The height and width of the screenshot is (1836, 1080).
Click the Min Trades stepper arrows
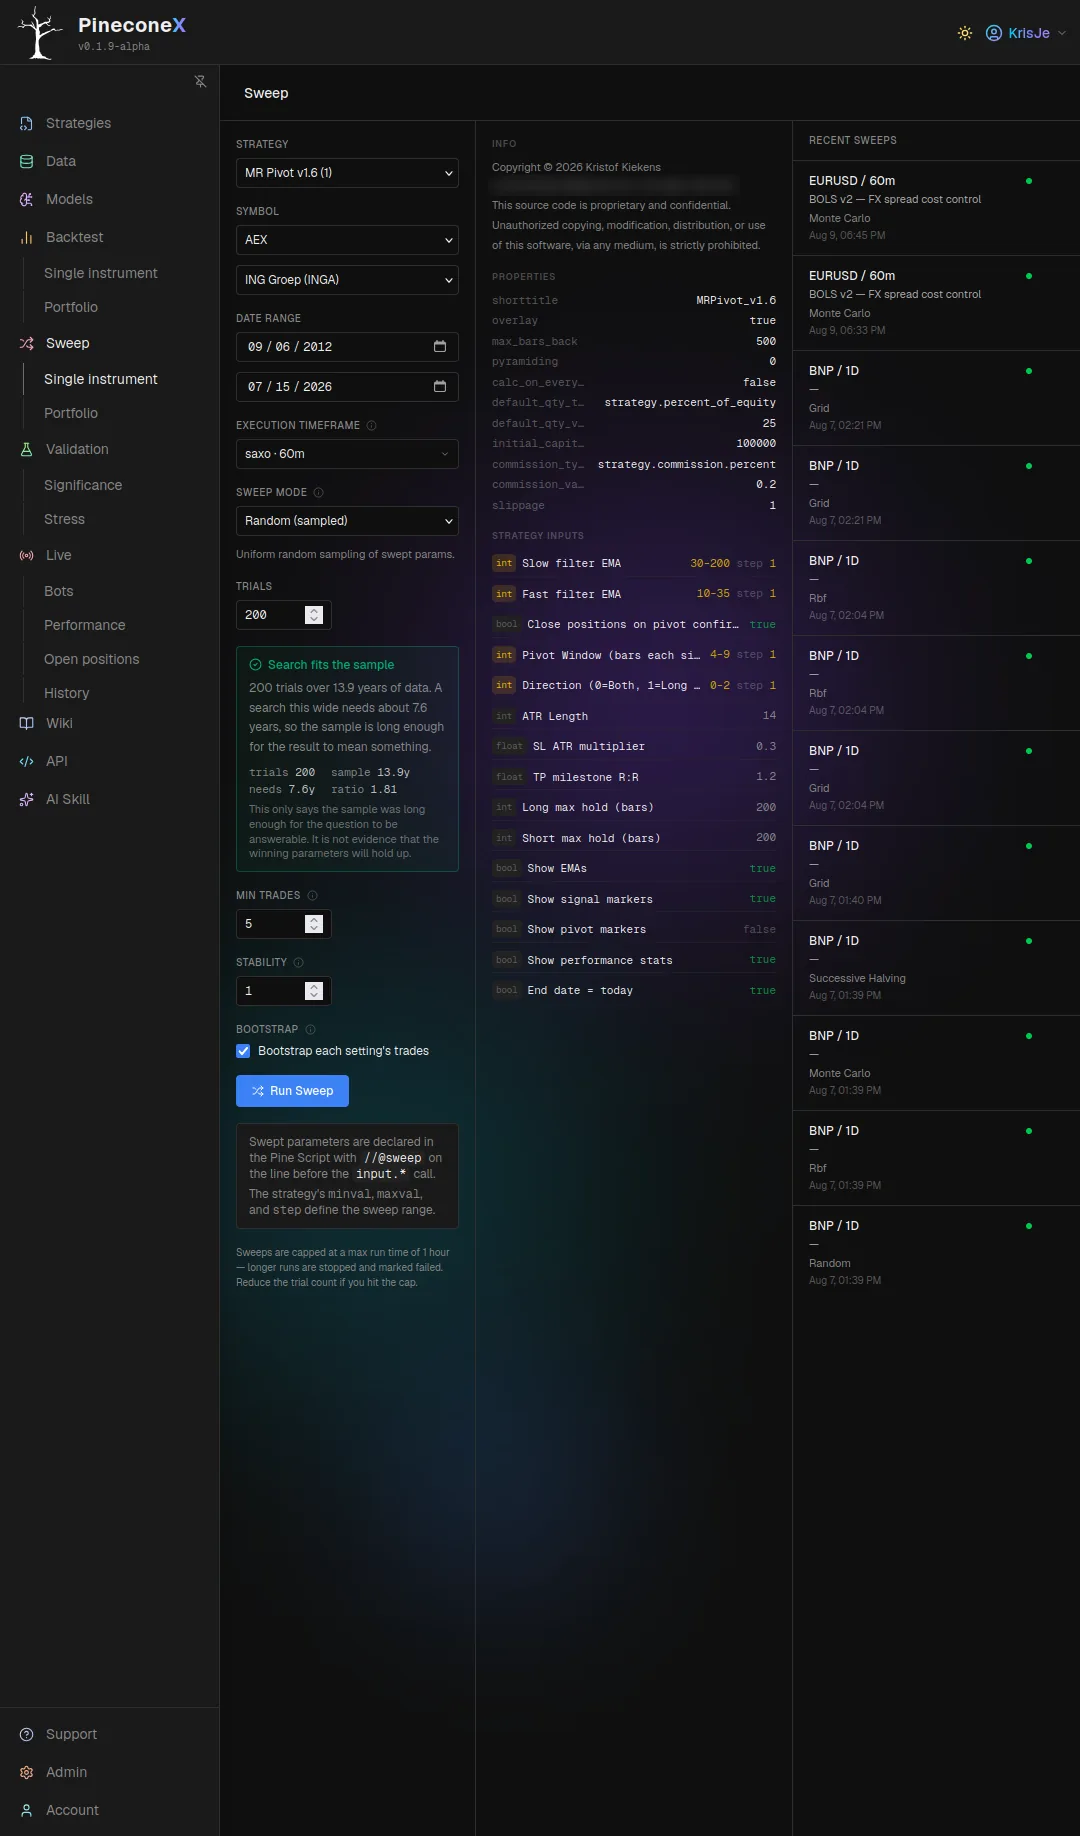[x=314, y=924]
